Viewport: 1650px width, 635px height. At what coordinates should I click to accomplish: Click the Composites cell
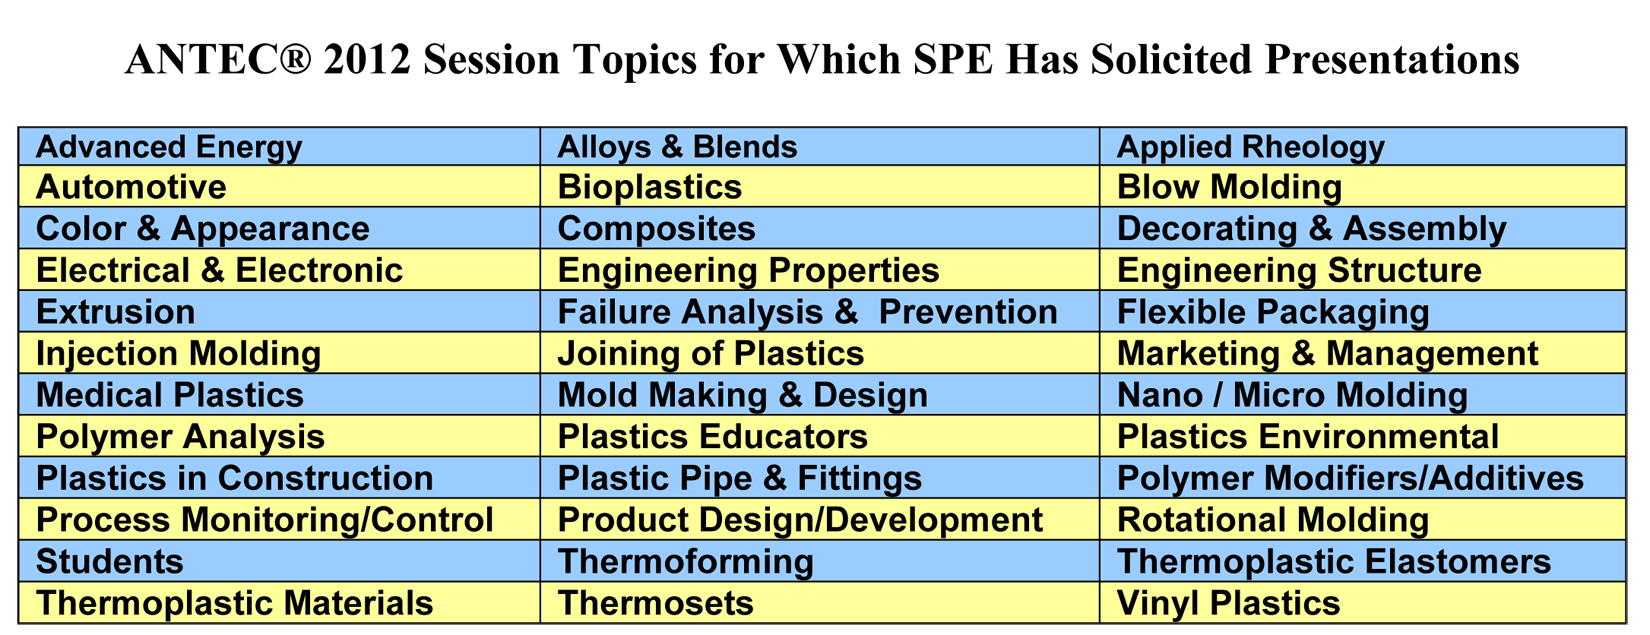820,228
